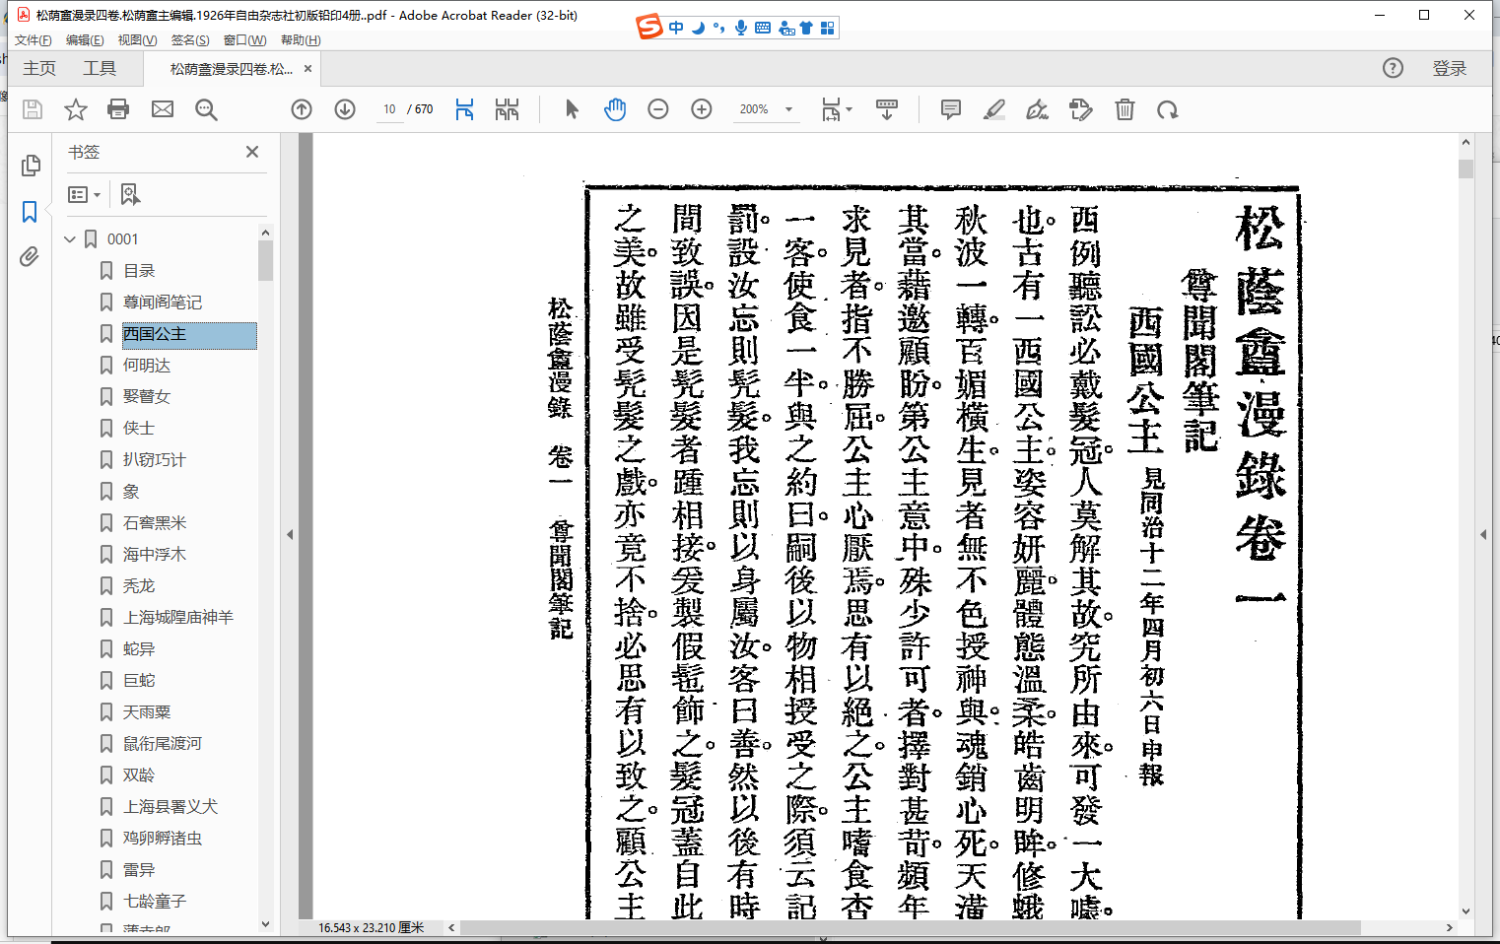Go to the 蛇异 bookmark
Screen dimensions: 1500x944
139,648
